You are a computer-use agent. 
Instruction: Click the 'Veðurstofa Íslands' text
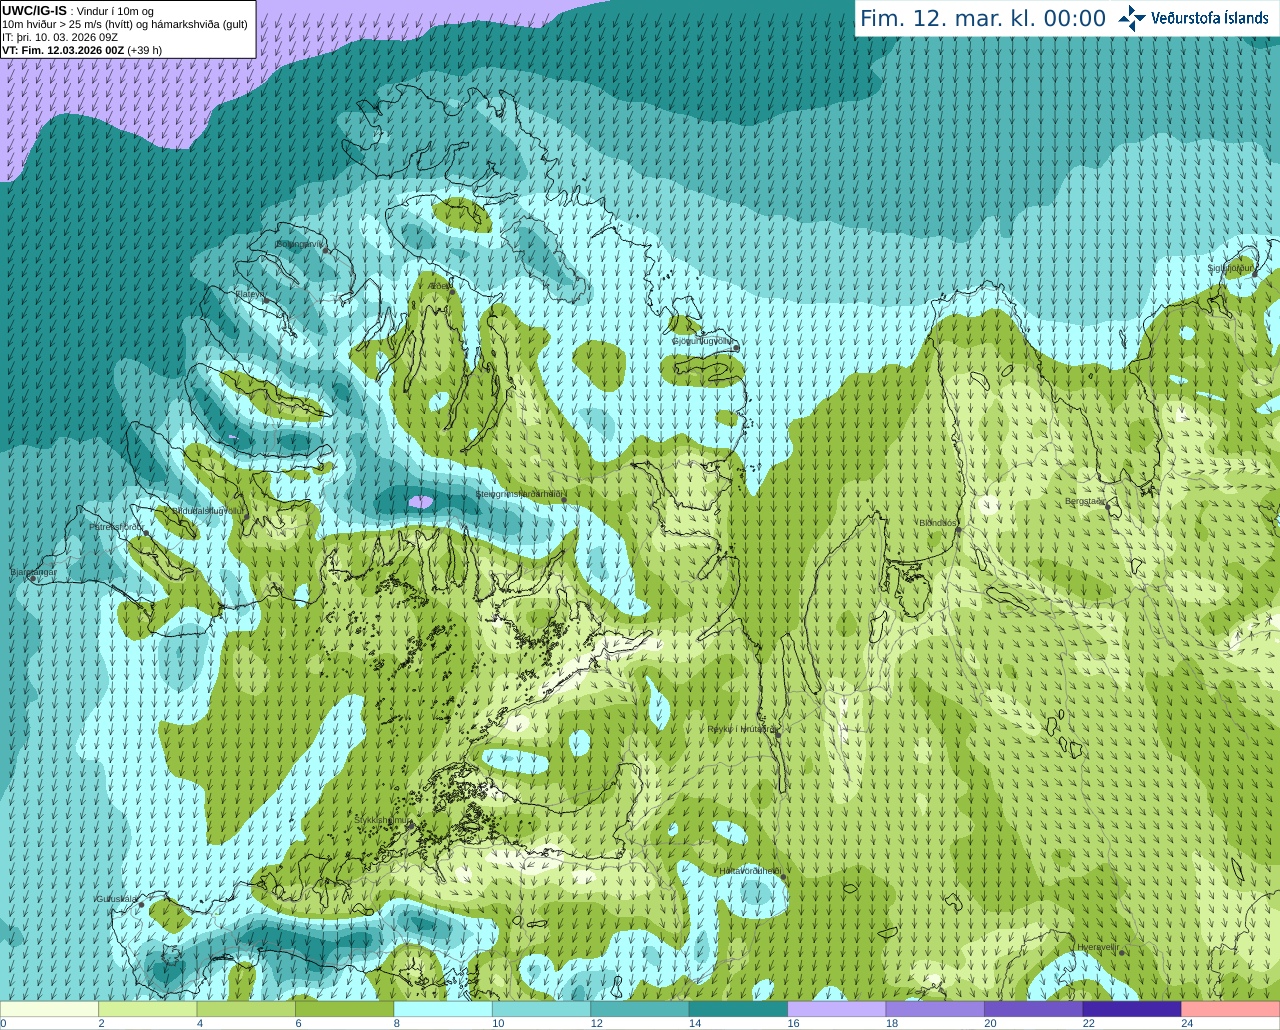[1210, 18]
